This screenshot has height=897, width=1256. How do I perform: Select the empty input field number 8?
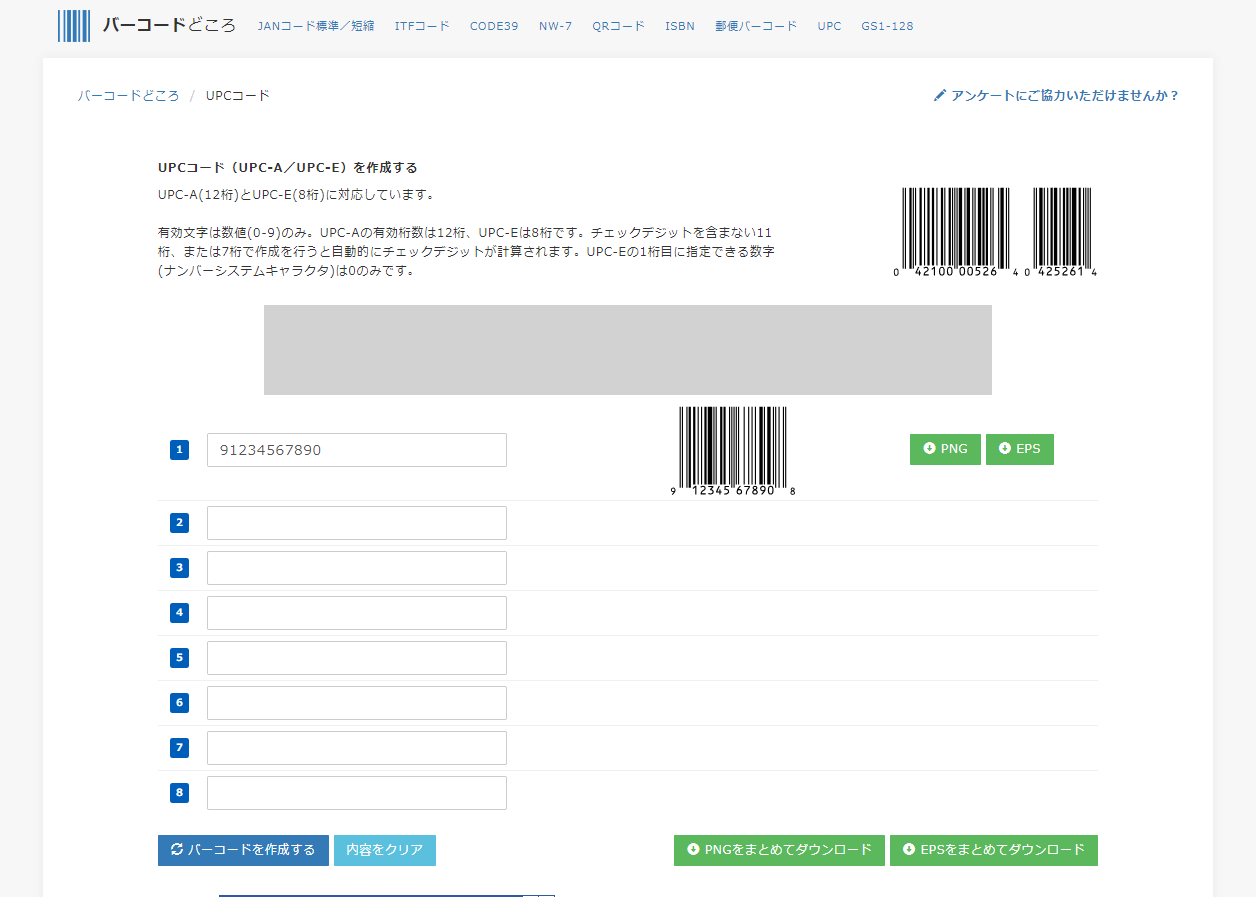356,793
